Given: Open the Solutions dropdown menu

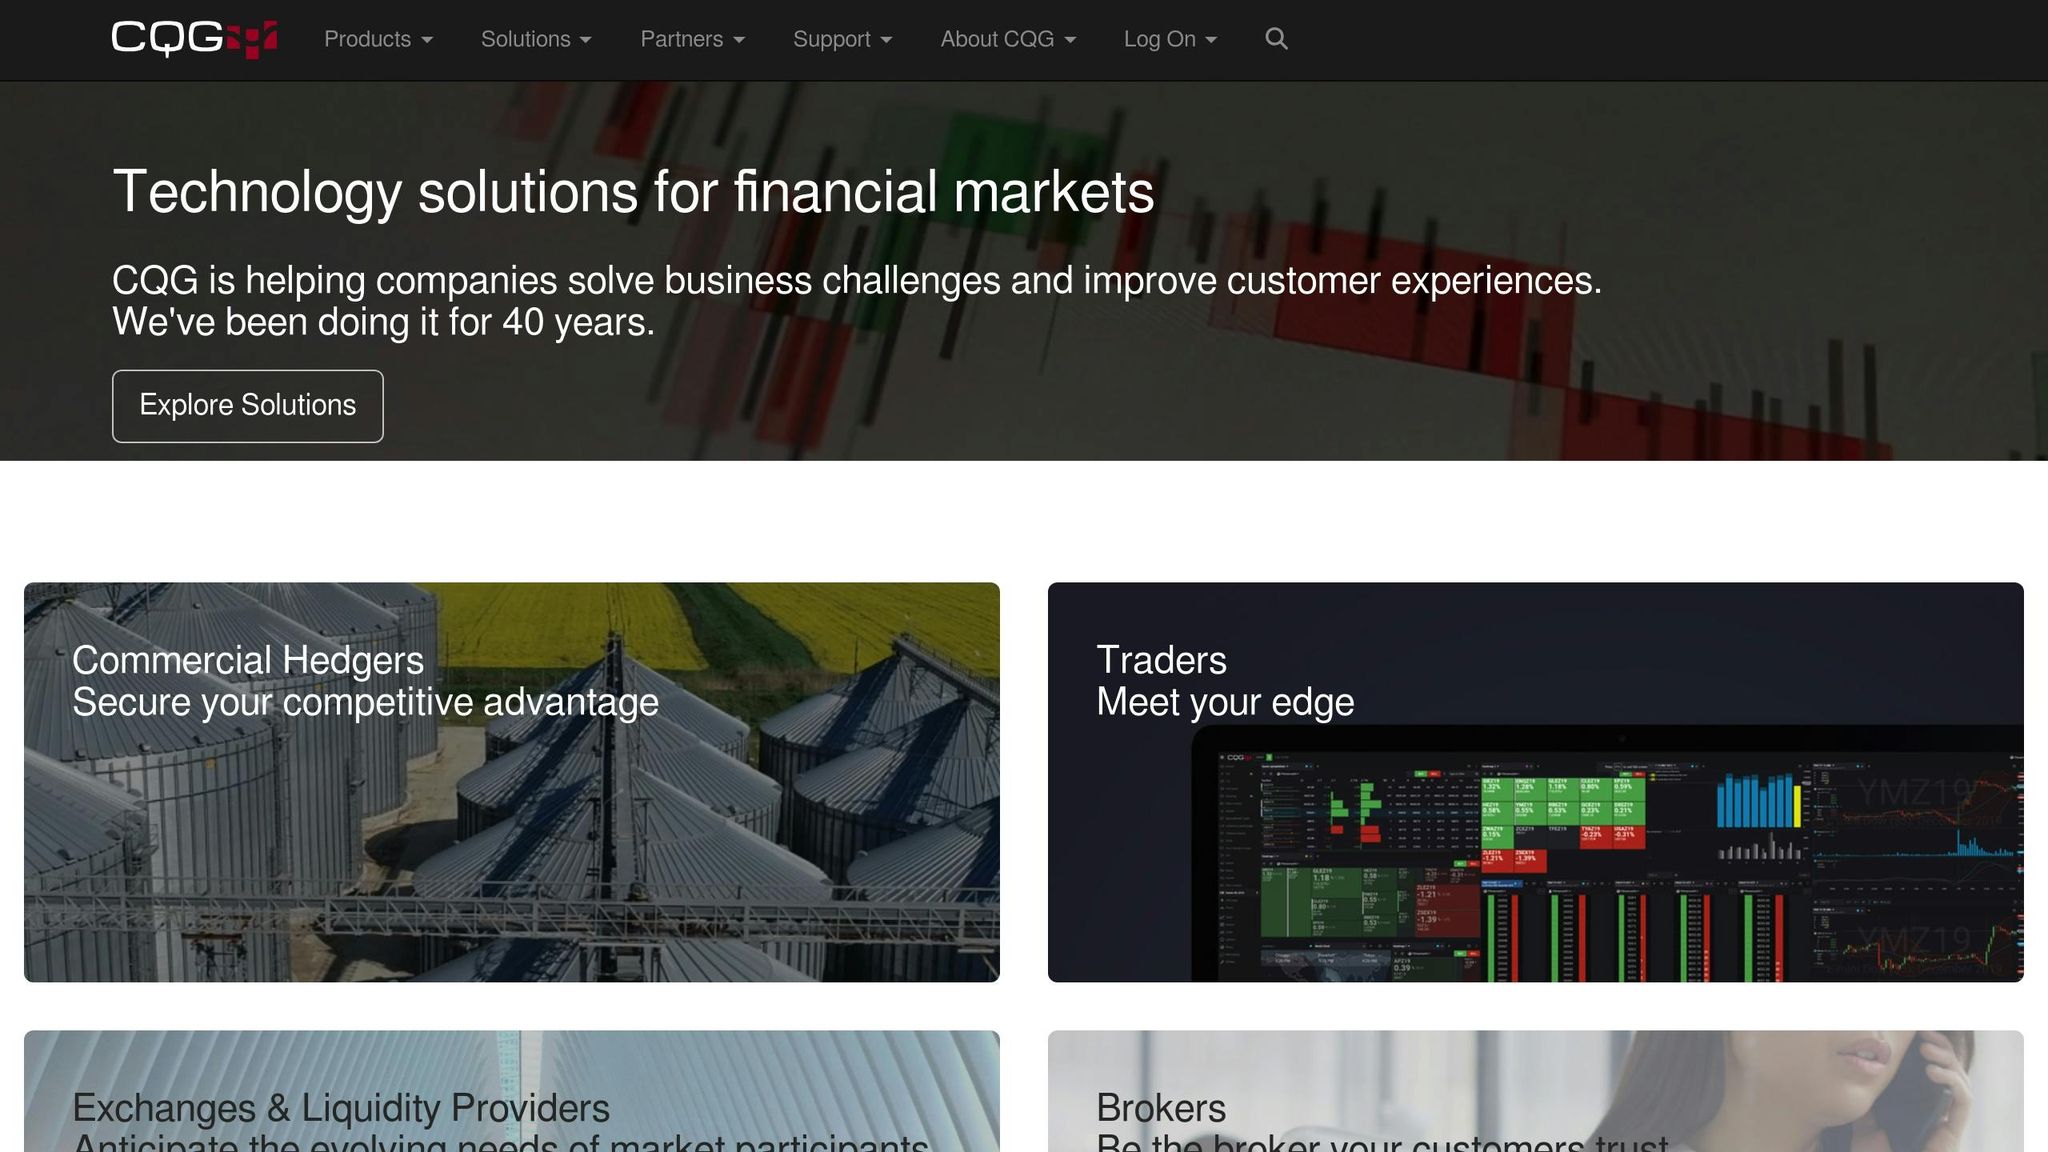Looking at the screenshot, I should tap(536, 39).
